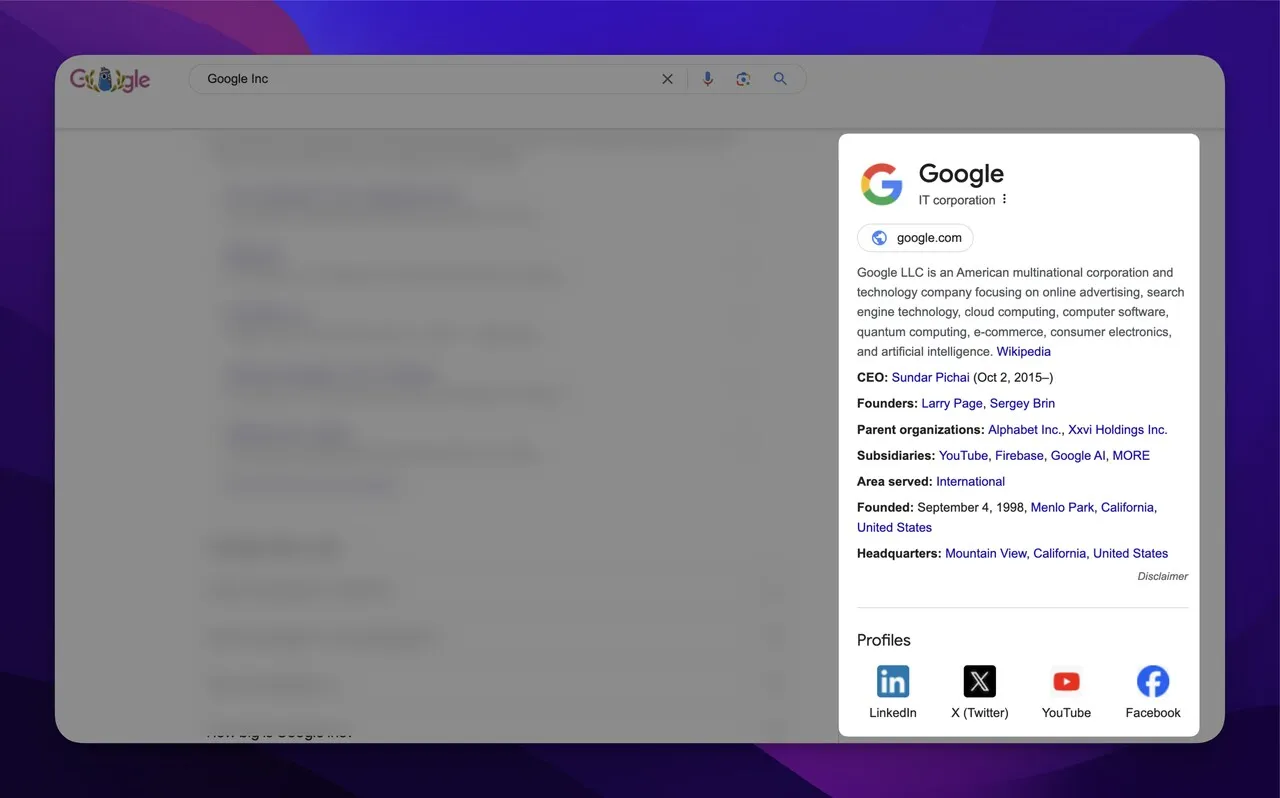Open the Facebook profile icon
Viewport: 1280px width, 798px height.
click(1153, 681)
